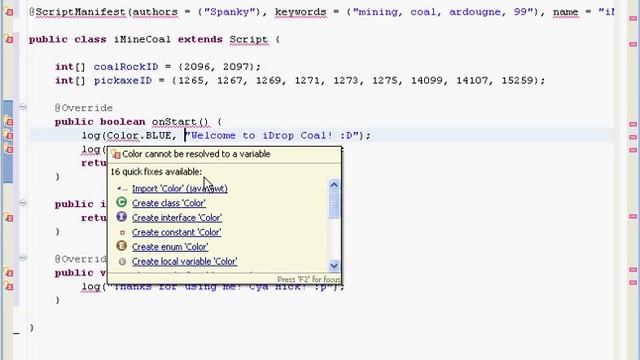Click the small square icon for Create constant
The width and height of the screenshot is (640, 360).
point(122,232)
